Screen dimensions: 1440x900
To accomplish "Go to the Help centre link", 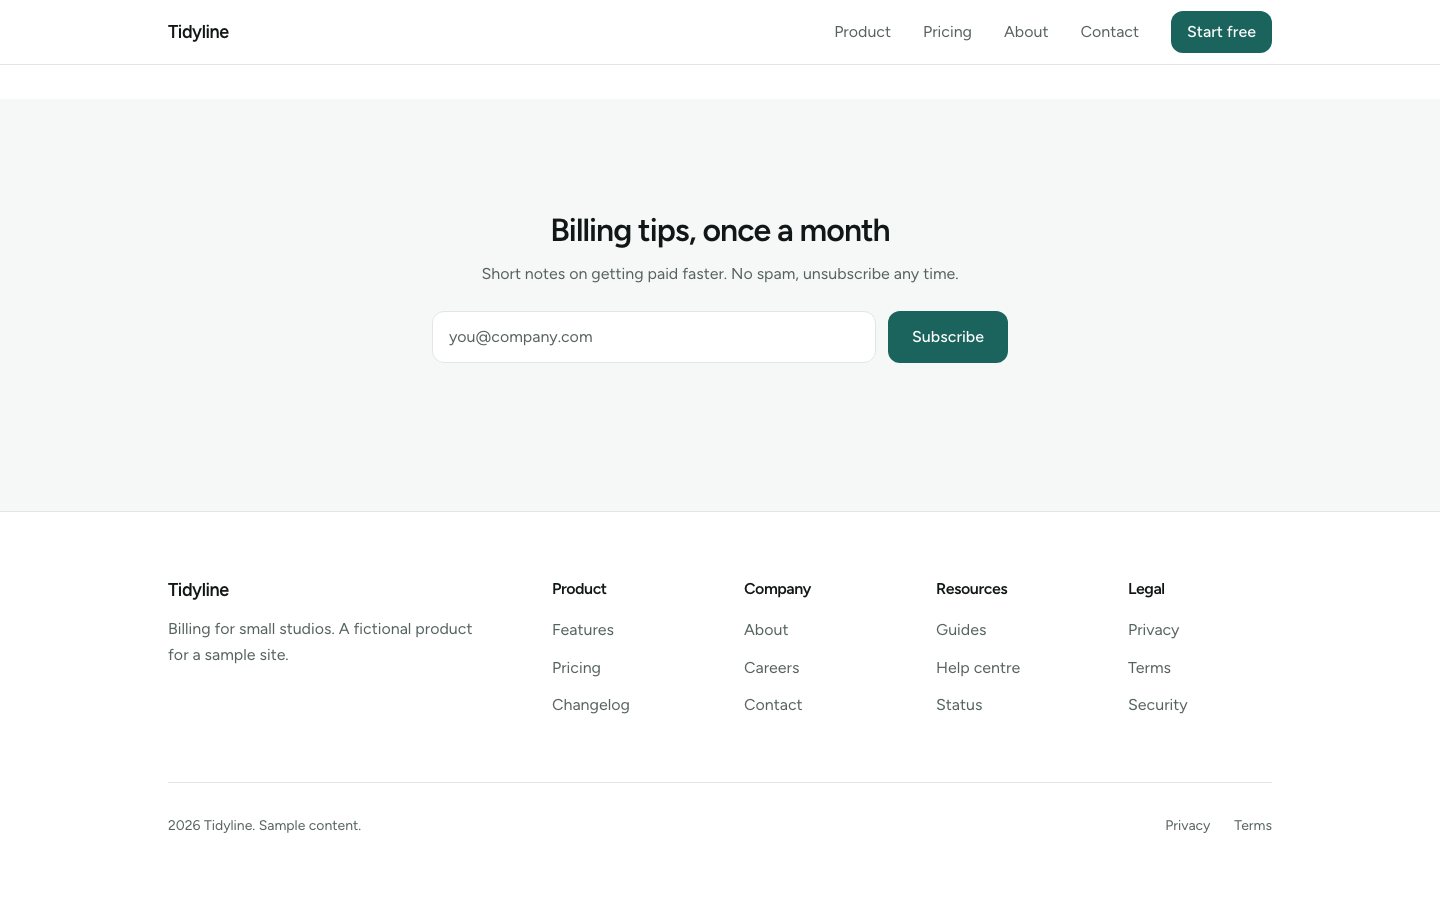I will coord(978,668).
